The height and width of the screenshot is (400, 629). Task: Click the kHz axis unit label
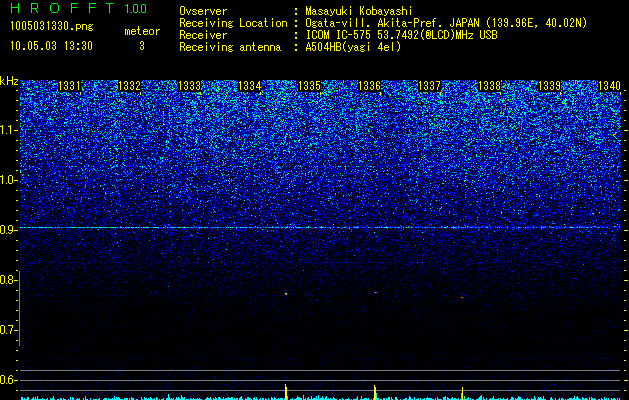tap(9, 81)
